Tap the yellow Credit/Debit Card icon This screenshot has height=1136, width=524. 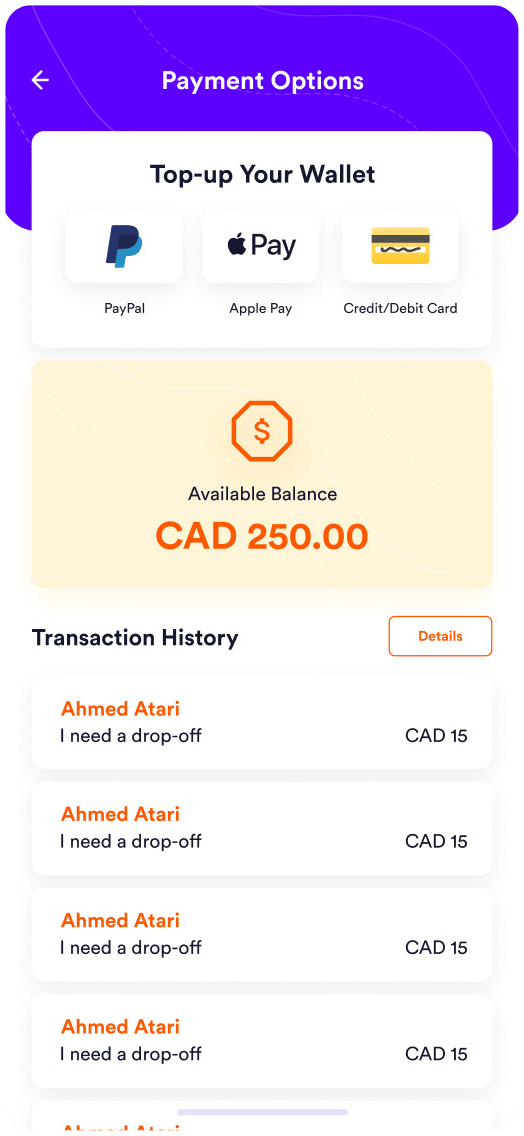point(400,246)
